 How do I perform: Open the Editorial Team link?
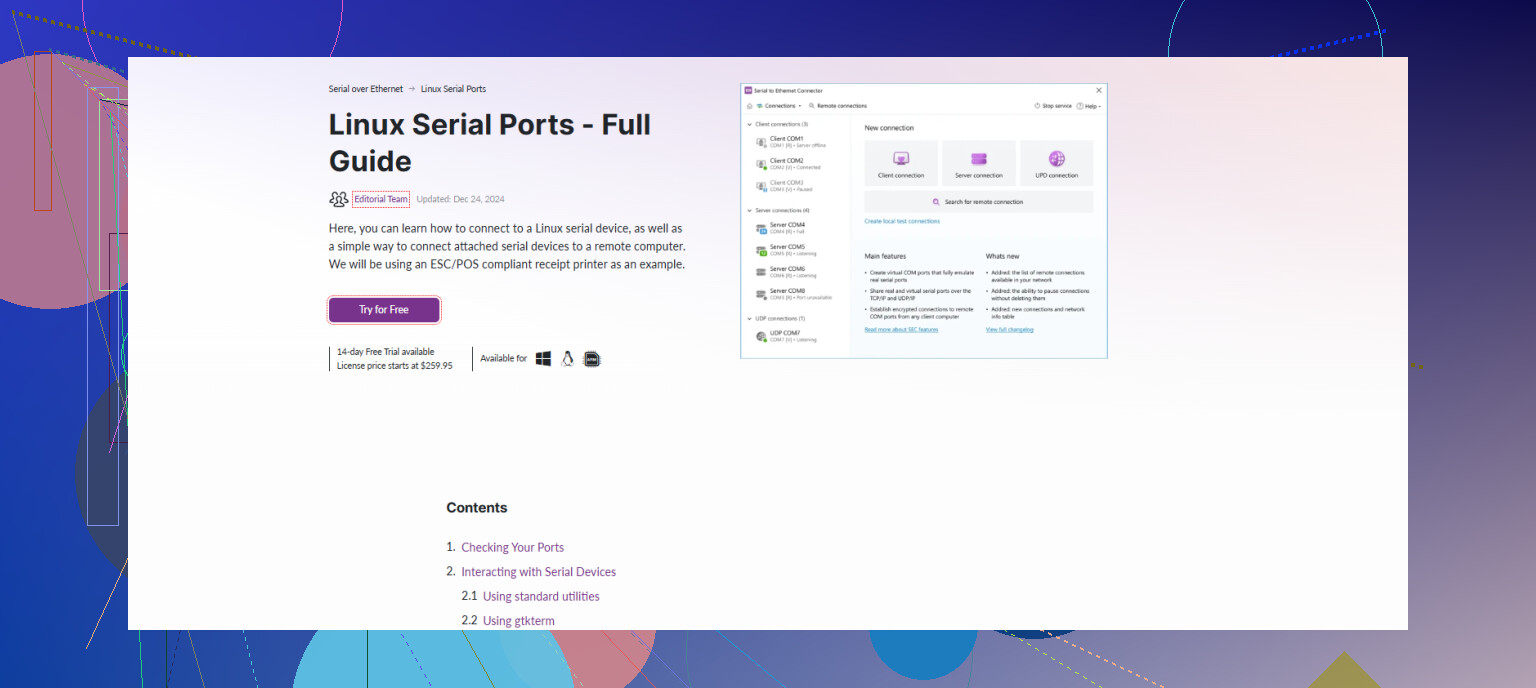(x=381, y=199)
